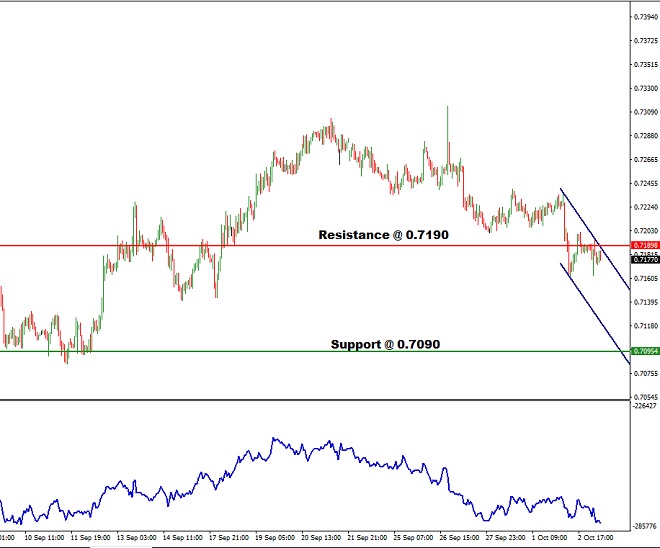
Task: Click the 0.72665 price axis label
Action: (646, 160)
